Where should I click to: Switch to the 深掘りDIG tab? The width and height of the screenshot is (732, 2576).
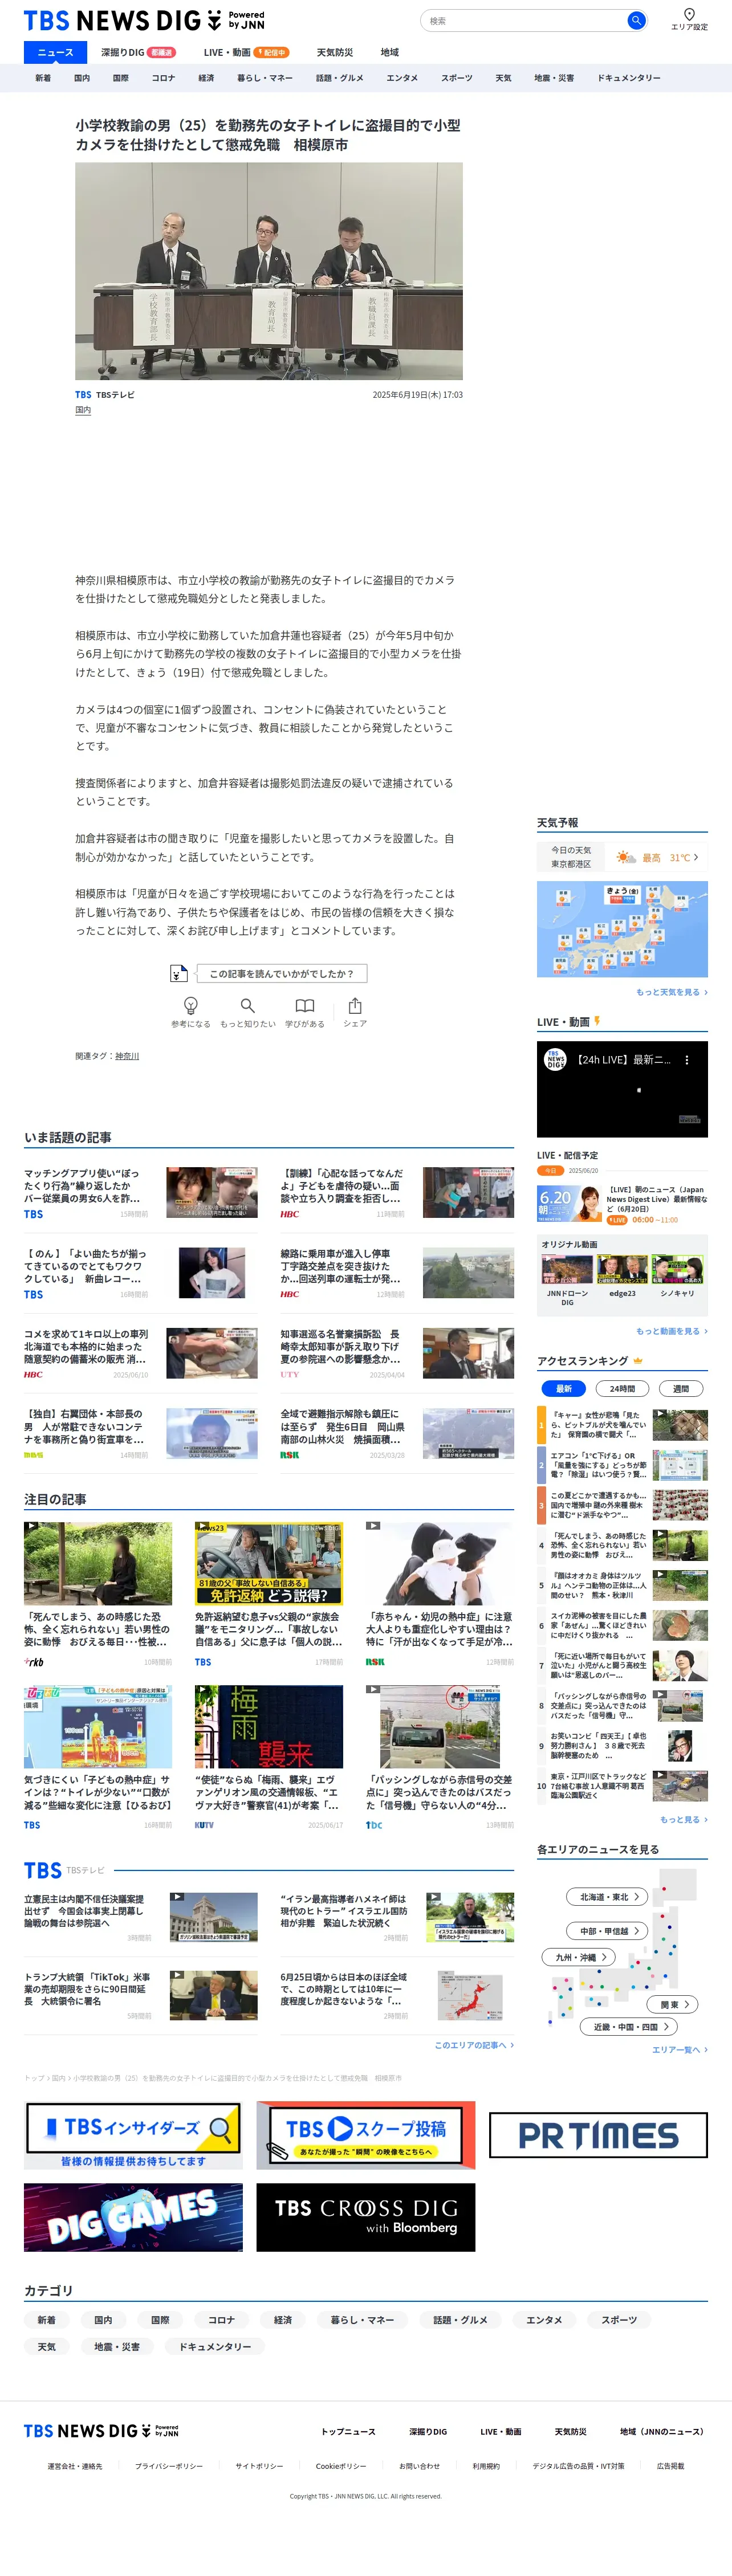pos(138,52)
